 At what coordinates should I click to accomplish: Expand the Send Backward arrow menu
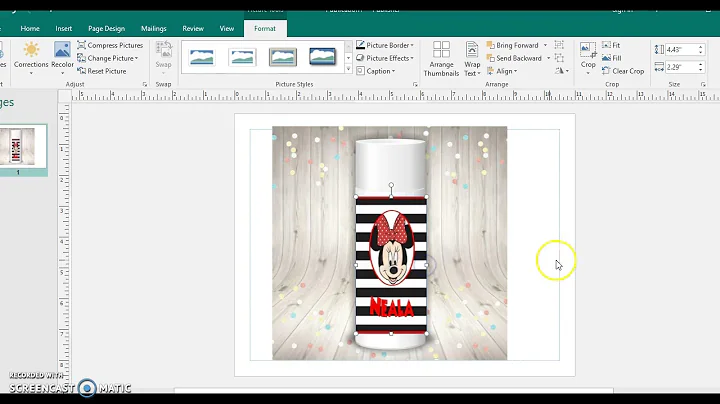[x=548, y=58]
